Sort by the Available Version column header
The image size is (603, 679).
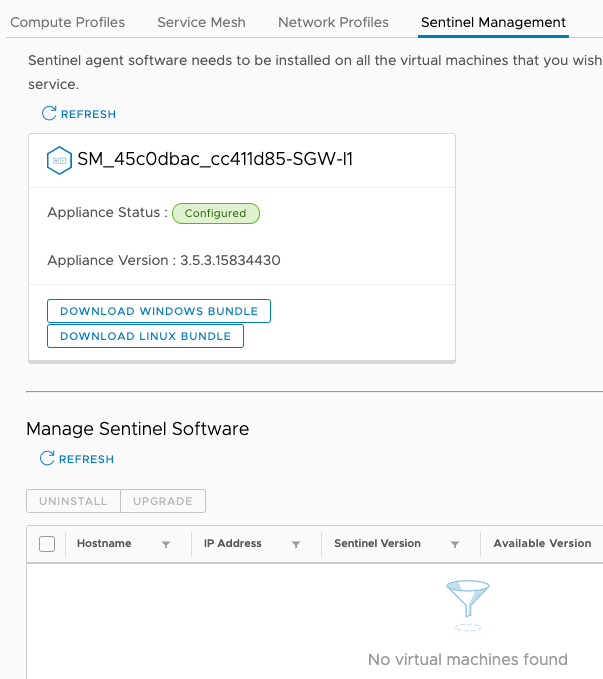pos(542,544)
